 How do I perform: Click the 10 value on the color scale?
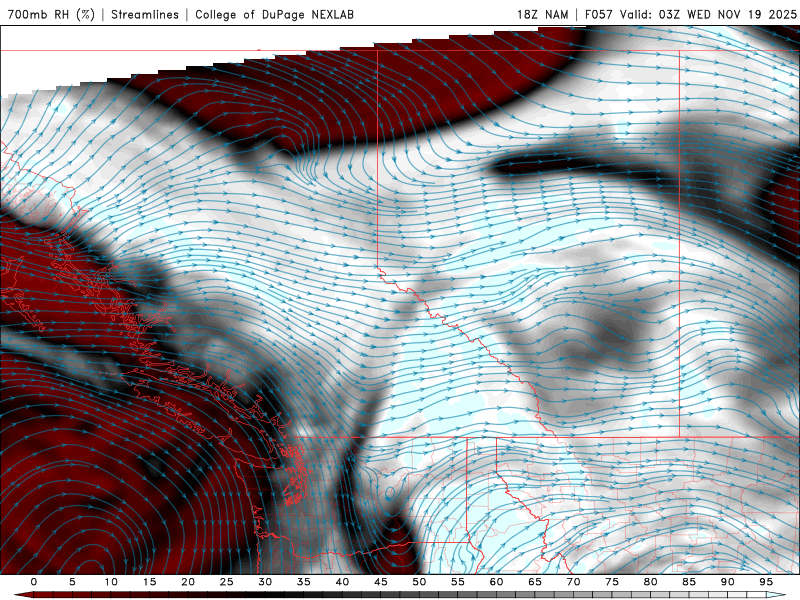click(x=111, y=582)
